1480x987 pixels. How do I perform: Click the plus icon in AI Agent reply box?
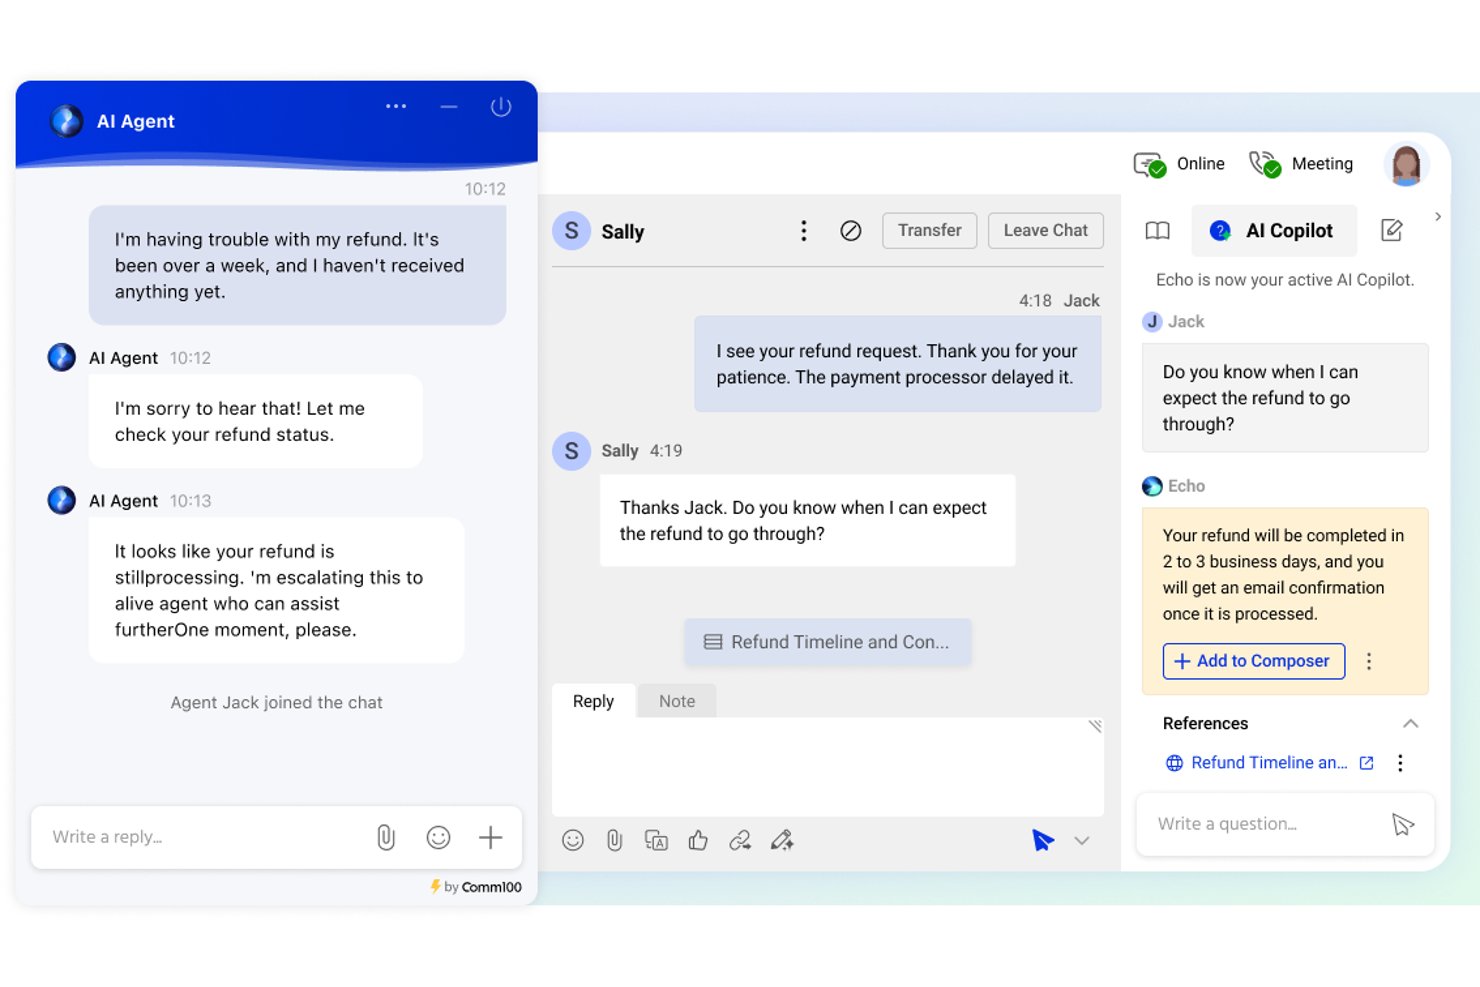pyautogui.click(x=490, y=838)
